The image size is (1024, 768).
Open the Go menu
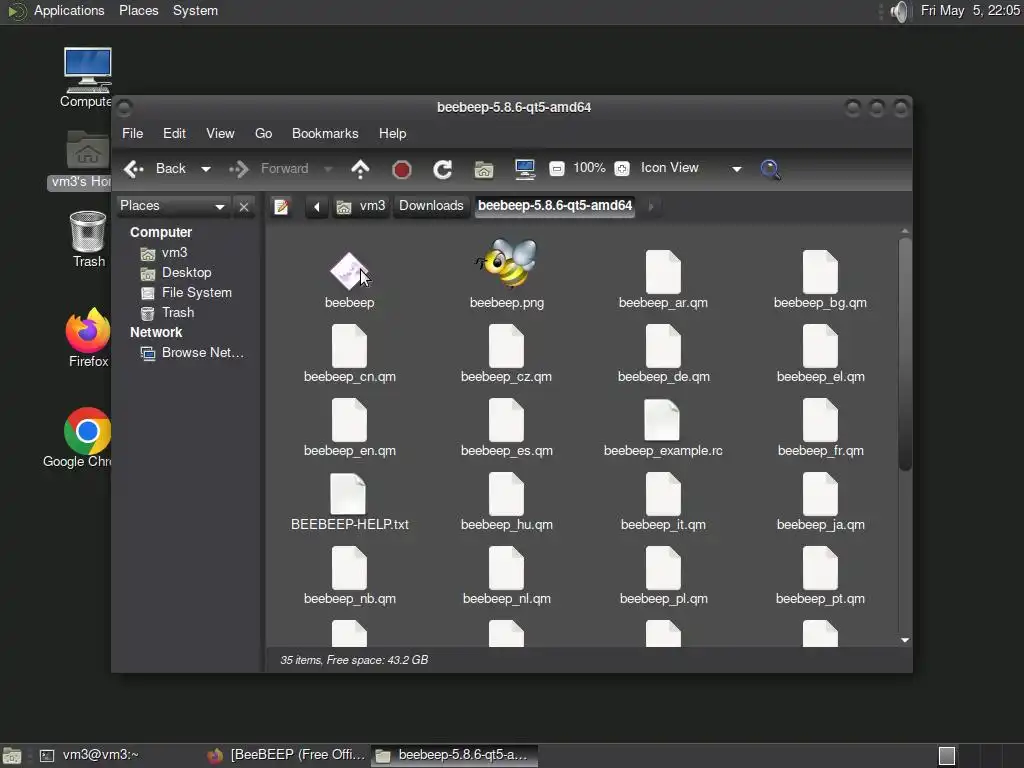[263, 133]
